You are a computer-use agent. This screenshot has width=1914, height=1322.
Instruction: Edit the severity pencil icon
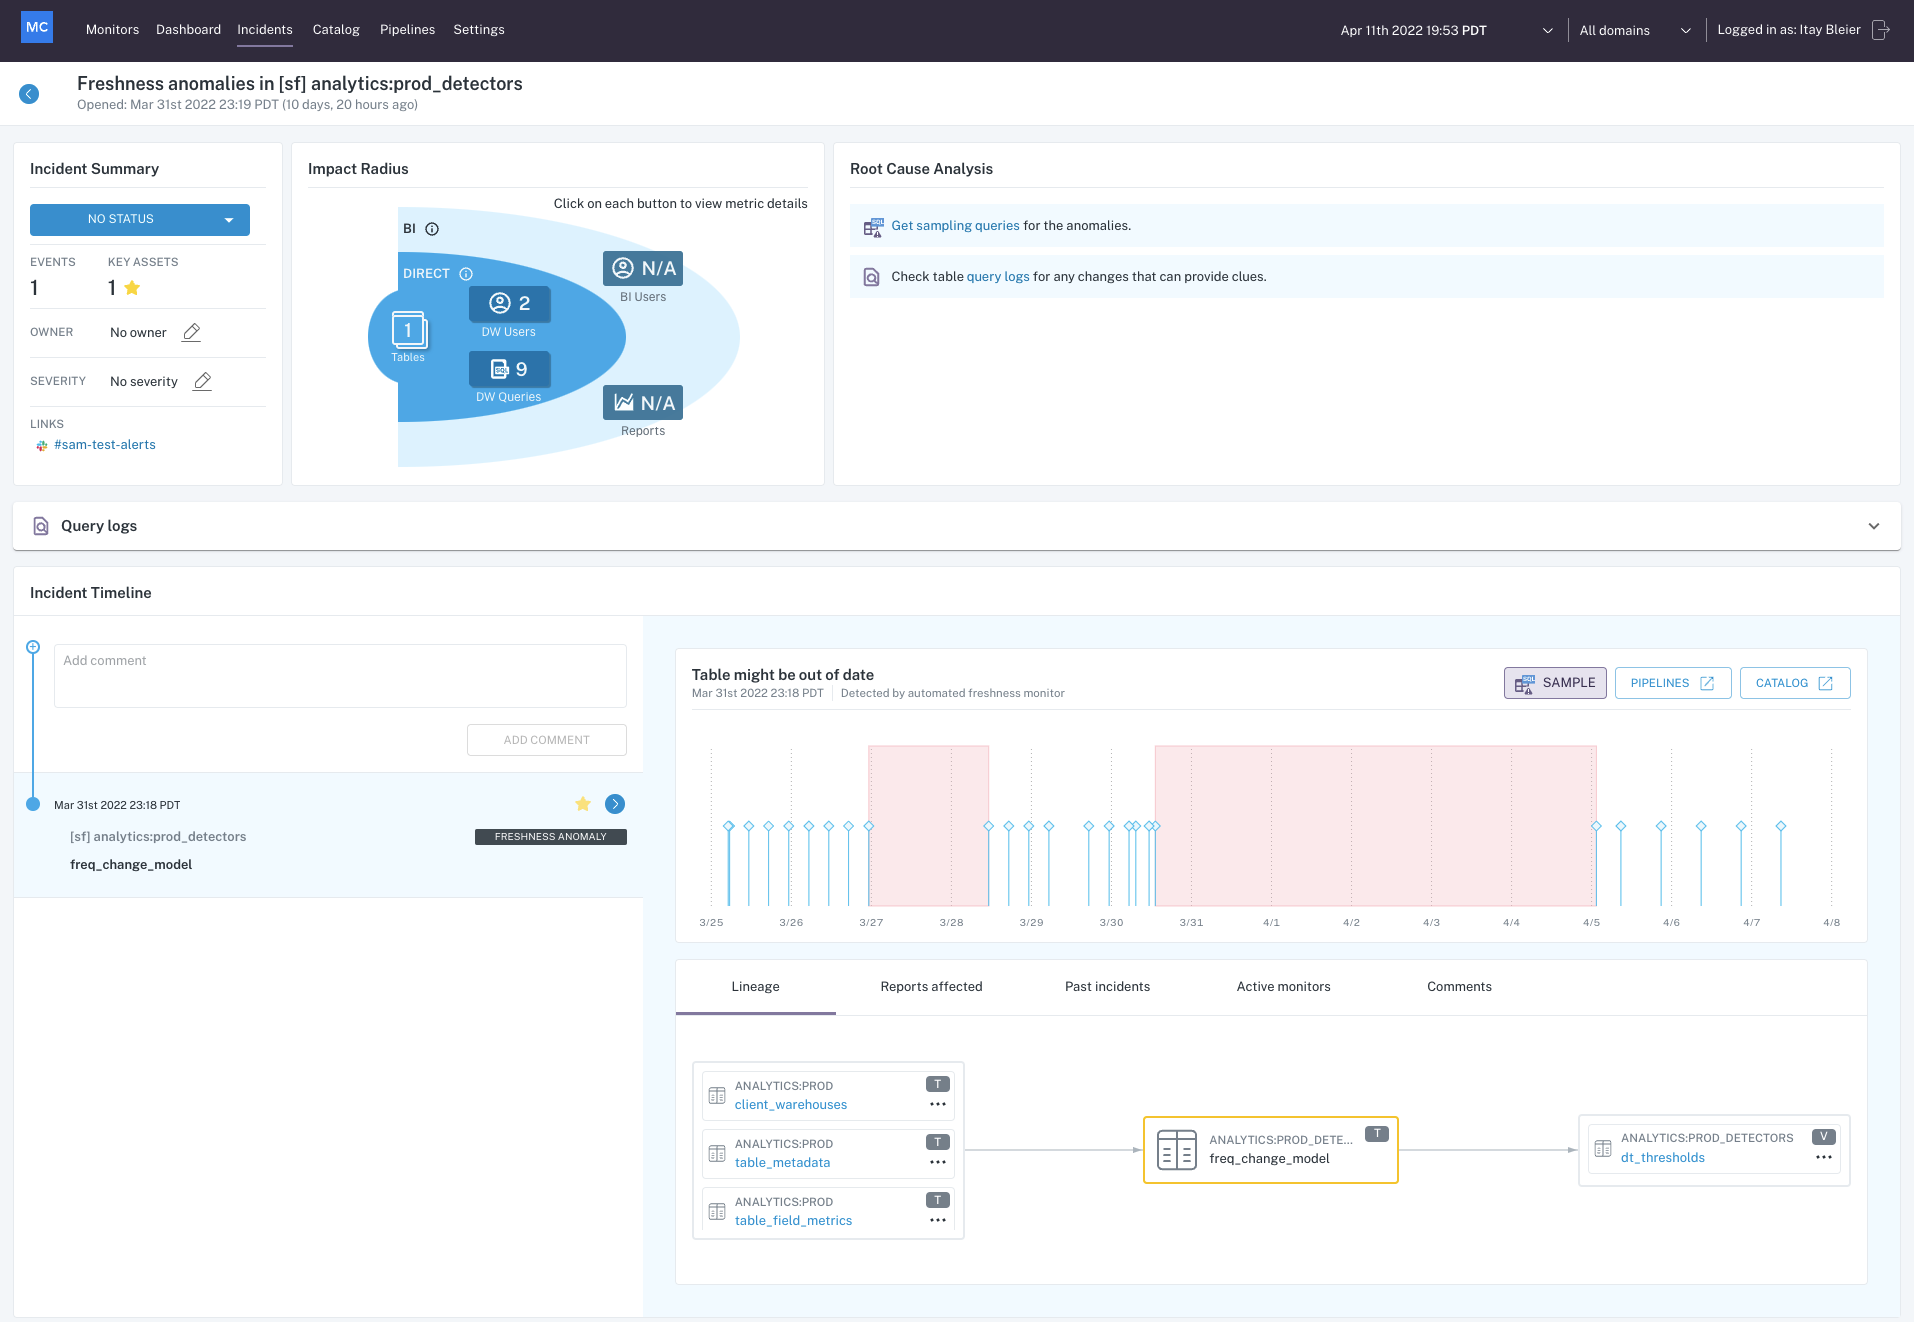[202, 381]
